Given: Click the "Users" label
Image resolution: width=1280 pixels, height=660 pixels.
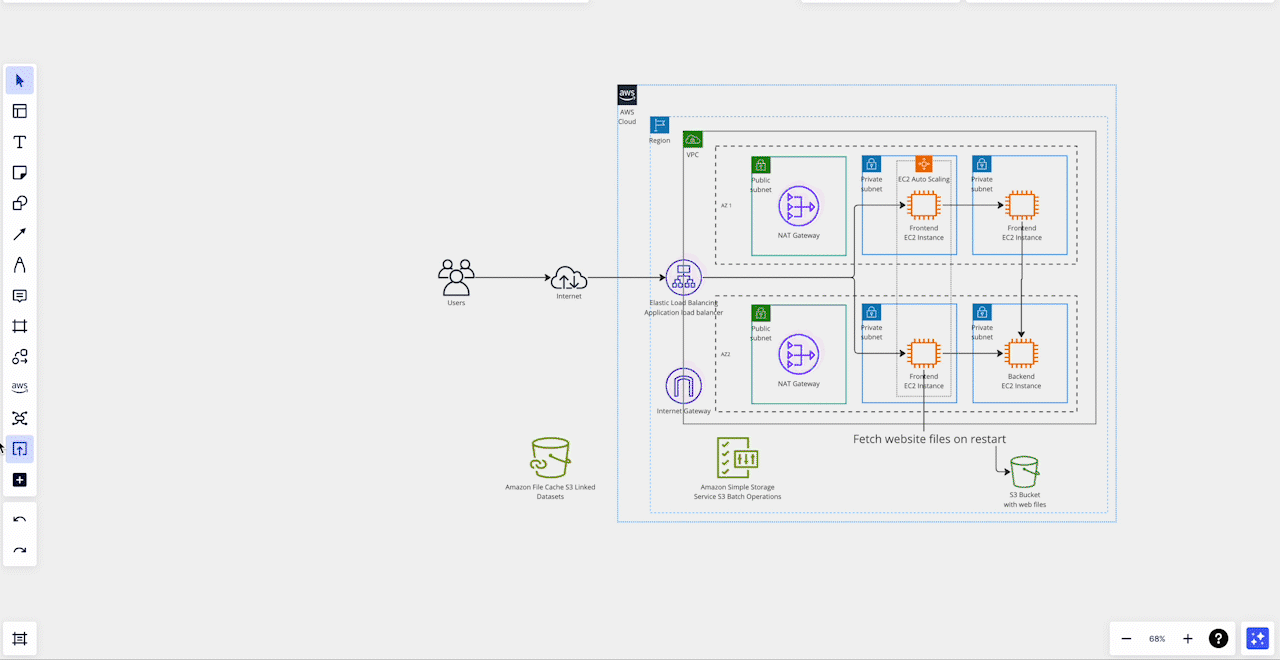Looking at the screenshot, I should point(456,303).
